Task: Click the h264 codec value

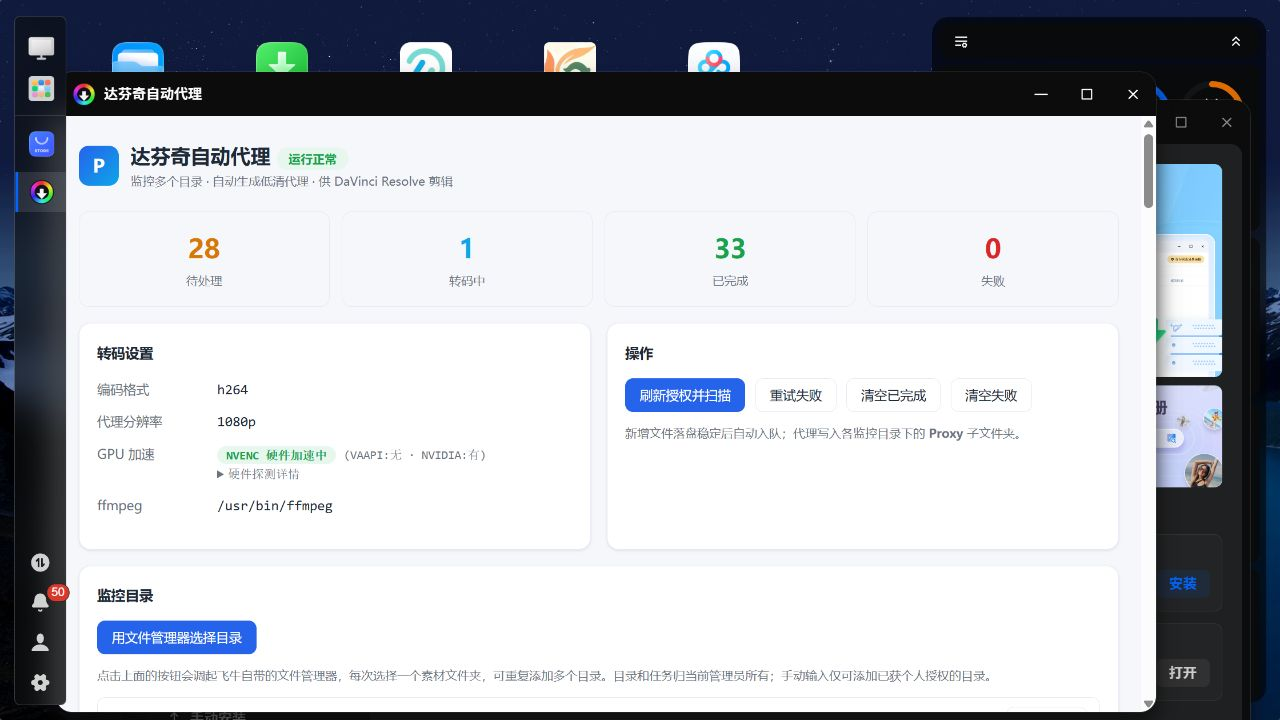Action: [233, 390]
